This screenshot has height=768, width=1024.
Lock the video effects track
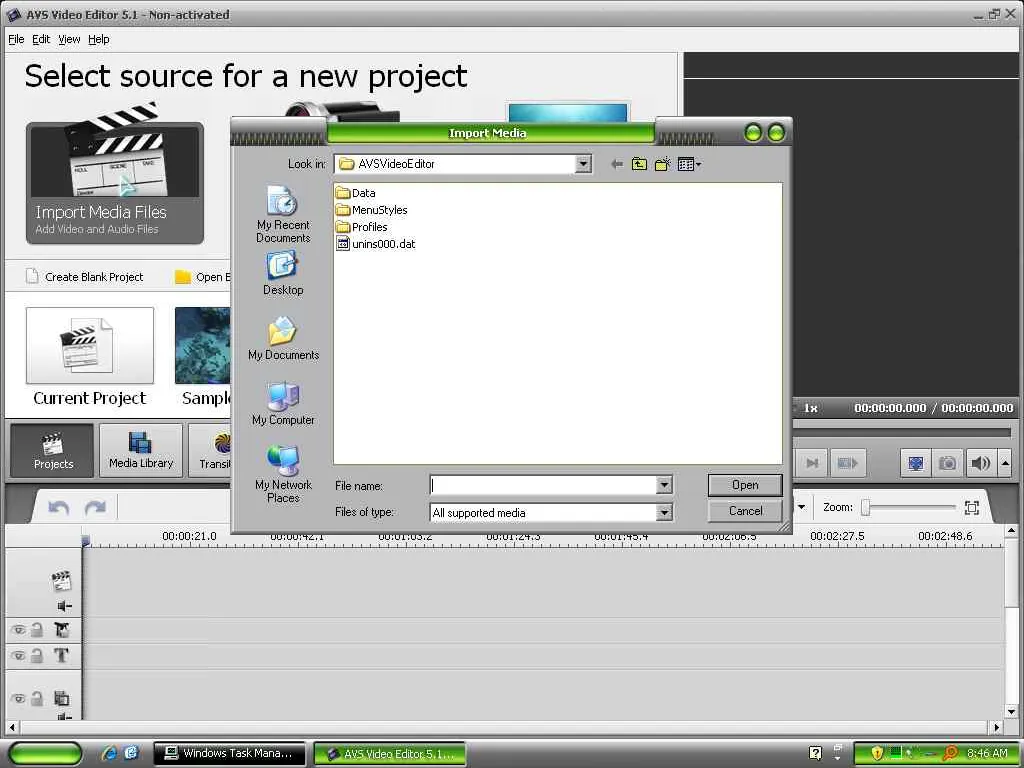coord(37,630)
